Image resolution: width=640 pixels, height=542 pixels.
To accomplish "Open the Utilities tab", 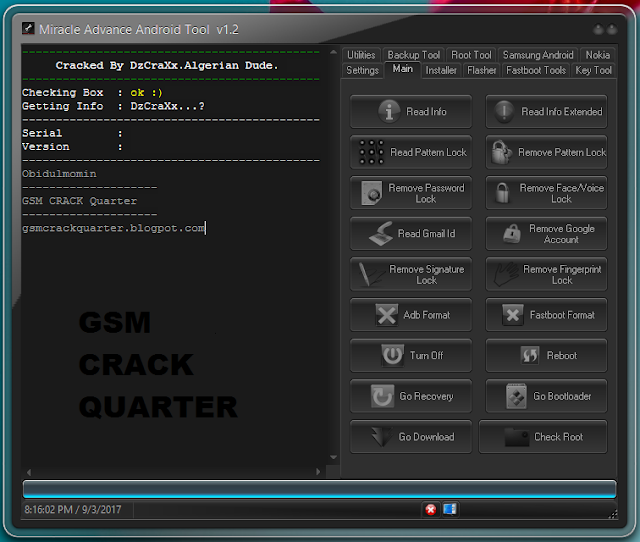I will (361, 55).
